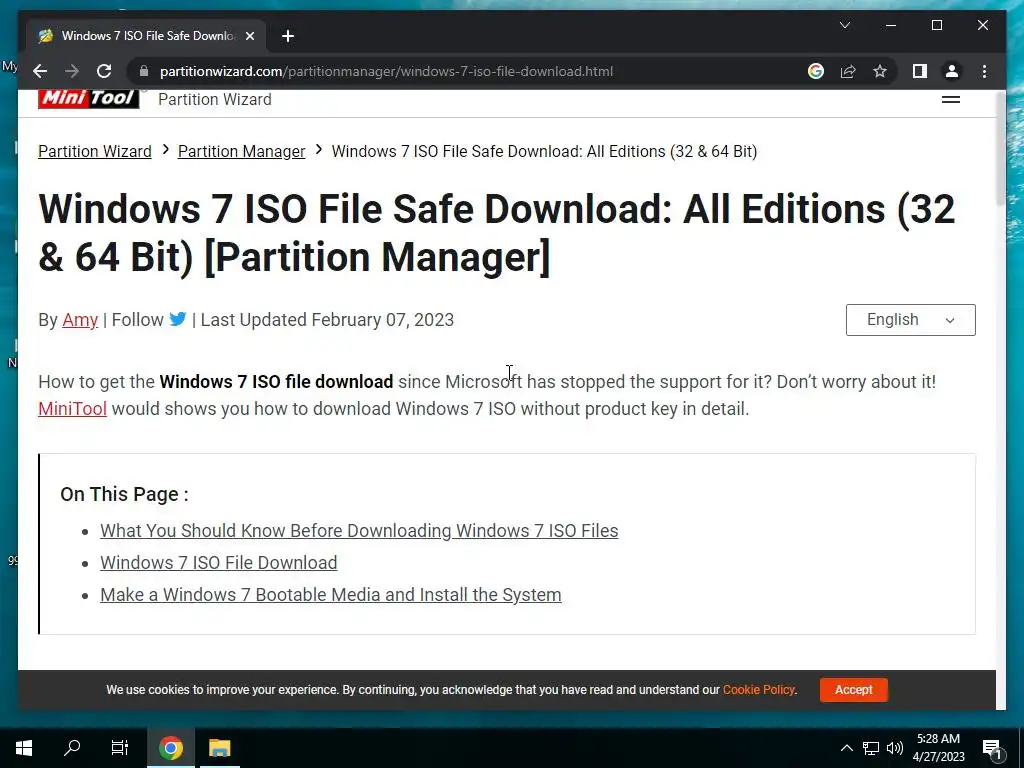Click the address bar URL

point(386,71)
